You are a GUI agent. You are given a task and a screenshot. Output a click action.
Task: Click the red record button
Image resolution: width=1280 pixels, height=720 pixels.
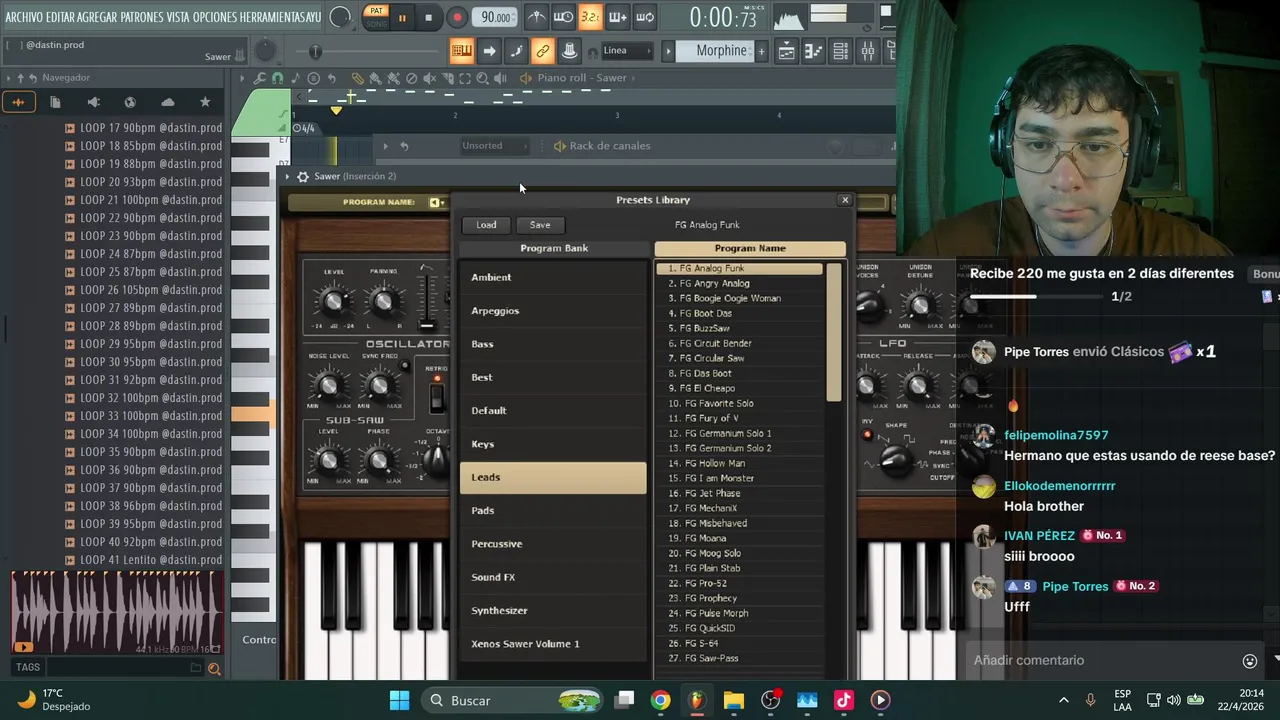(x=457, y=17)
